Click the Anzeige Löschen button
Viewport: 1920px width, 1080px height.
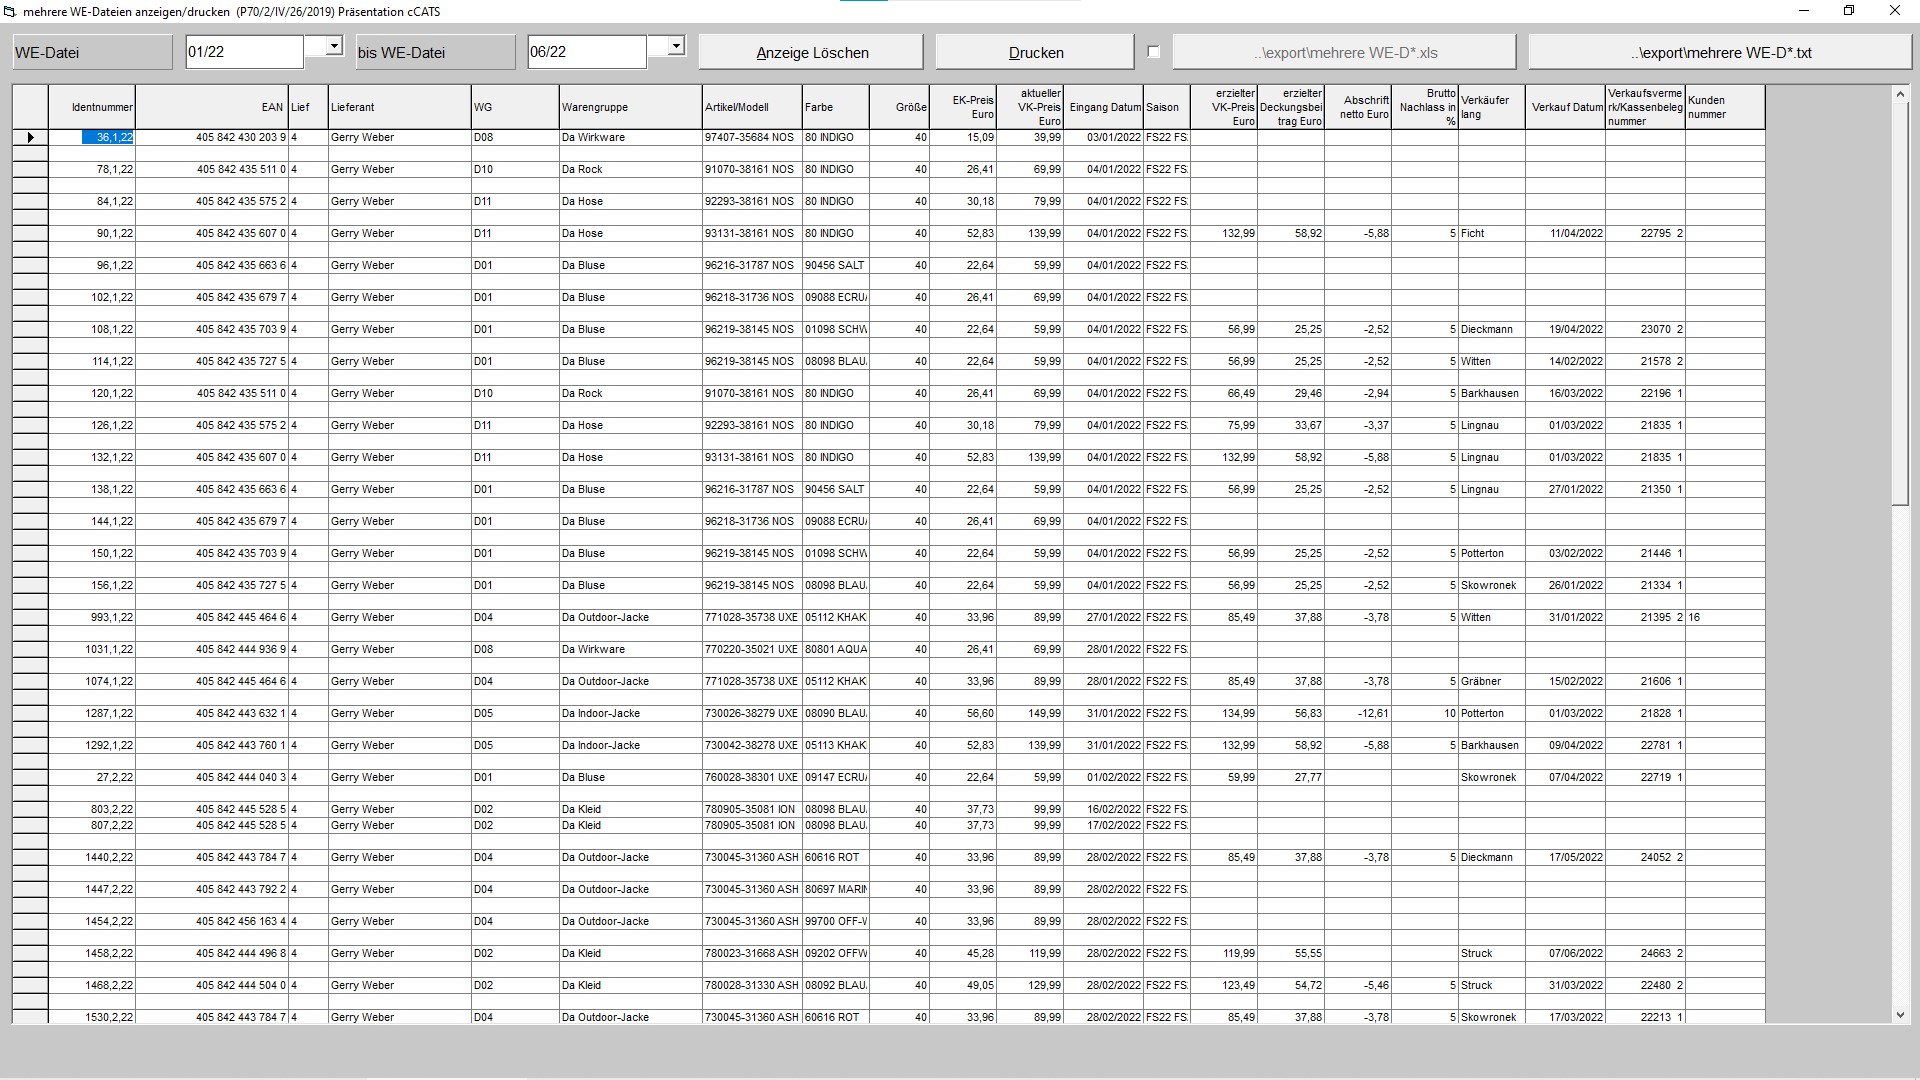pos(811,52)
